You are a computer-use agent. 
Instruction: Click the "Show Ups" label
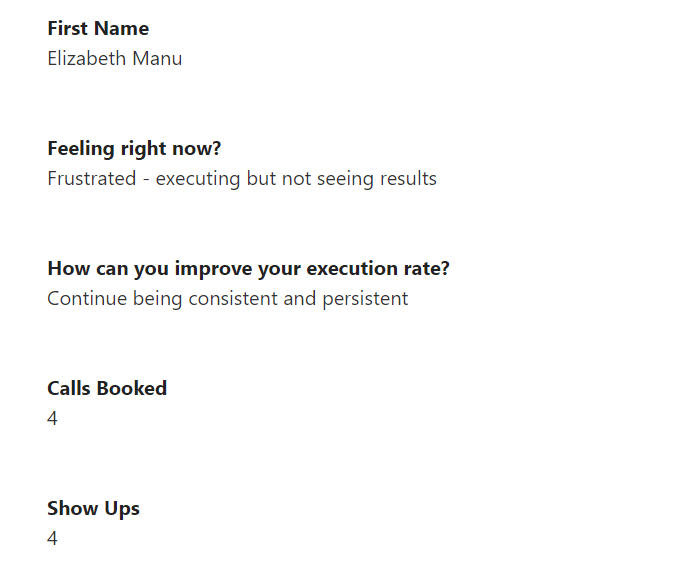(93, 509)
